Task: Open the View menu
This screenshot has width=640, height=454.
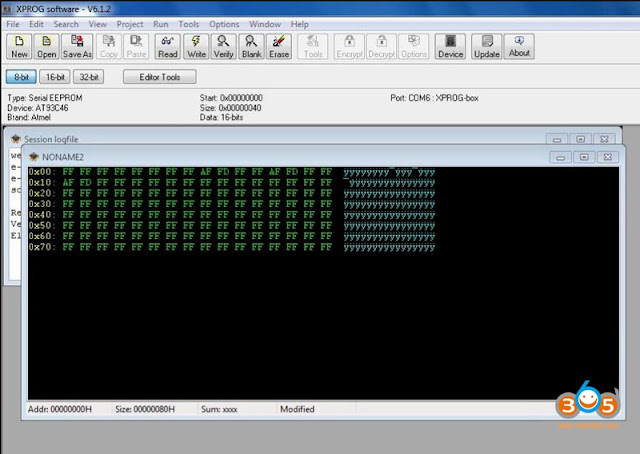Action: click(x=98, y=24)
